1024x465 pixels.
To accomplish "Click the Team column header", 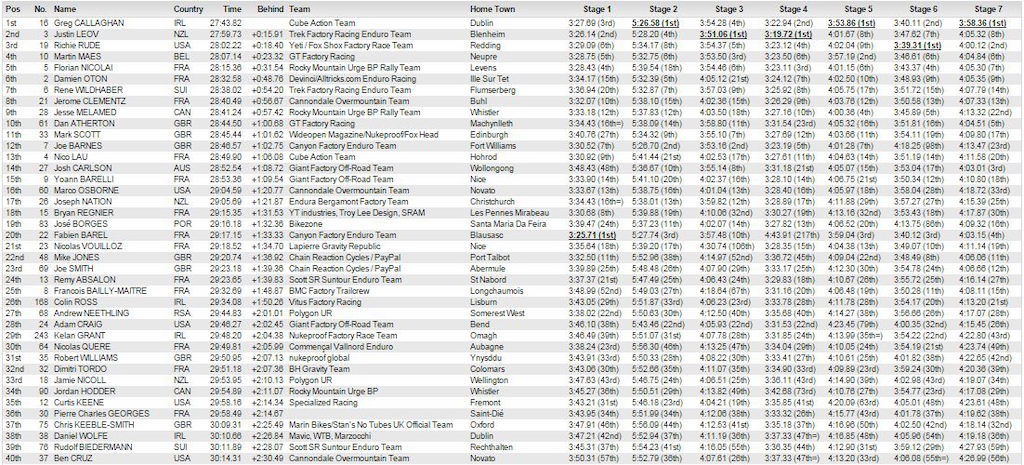I will tap(299, 9).
